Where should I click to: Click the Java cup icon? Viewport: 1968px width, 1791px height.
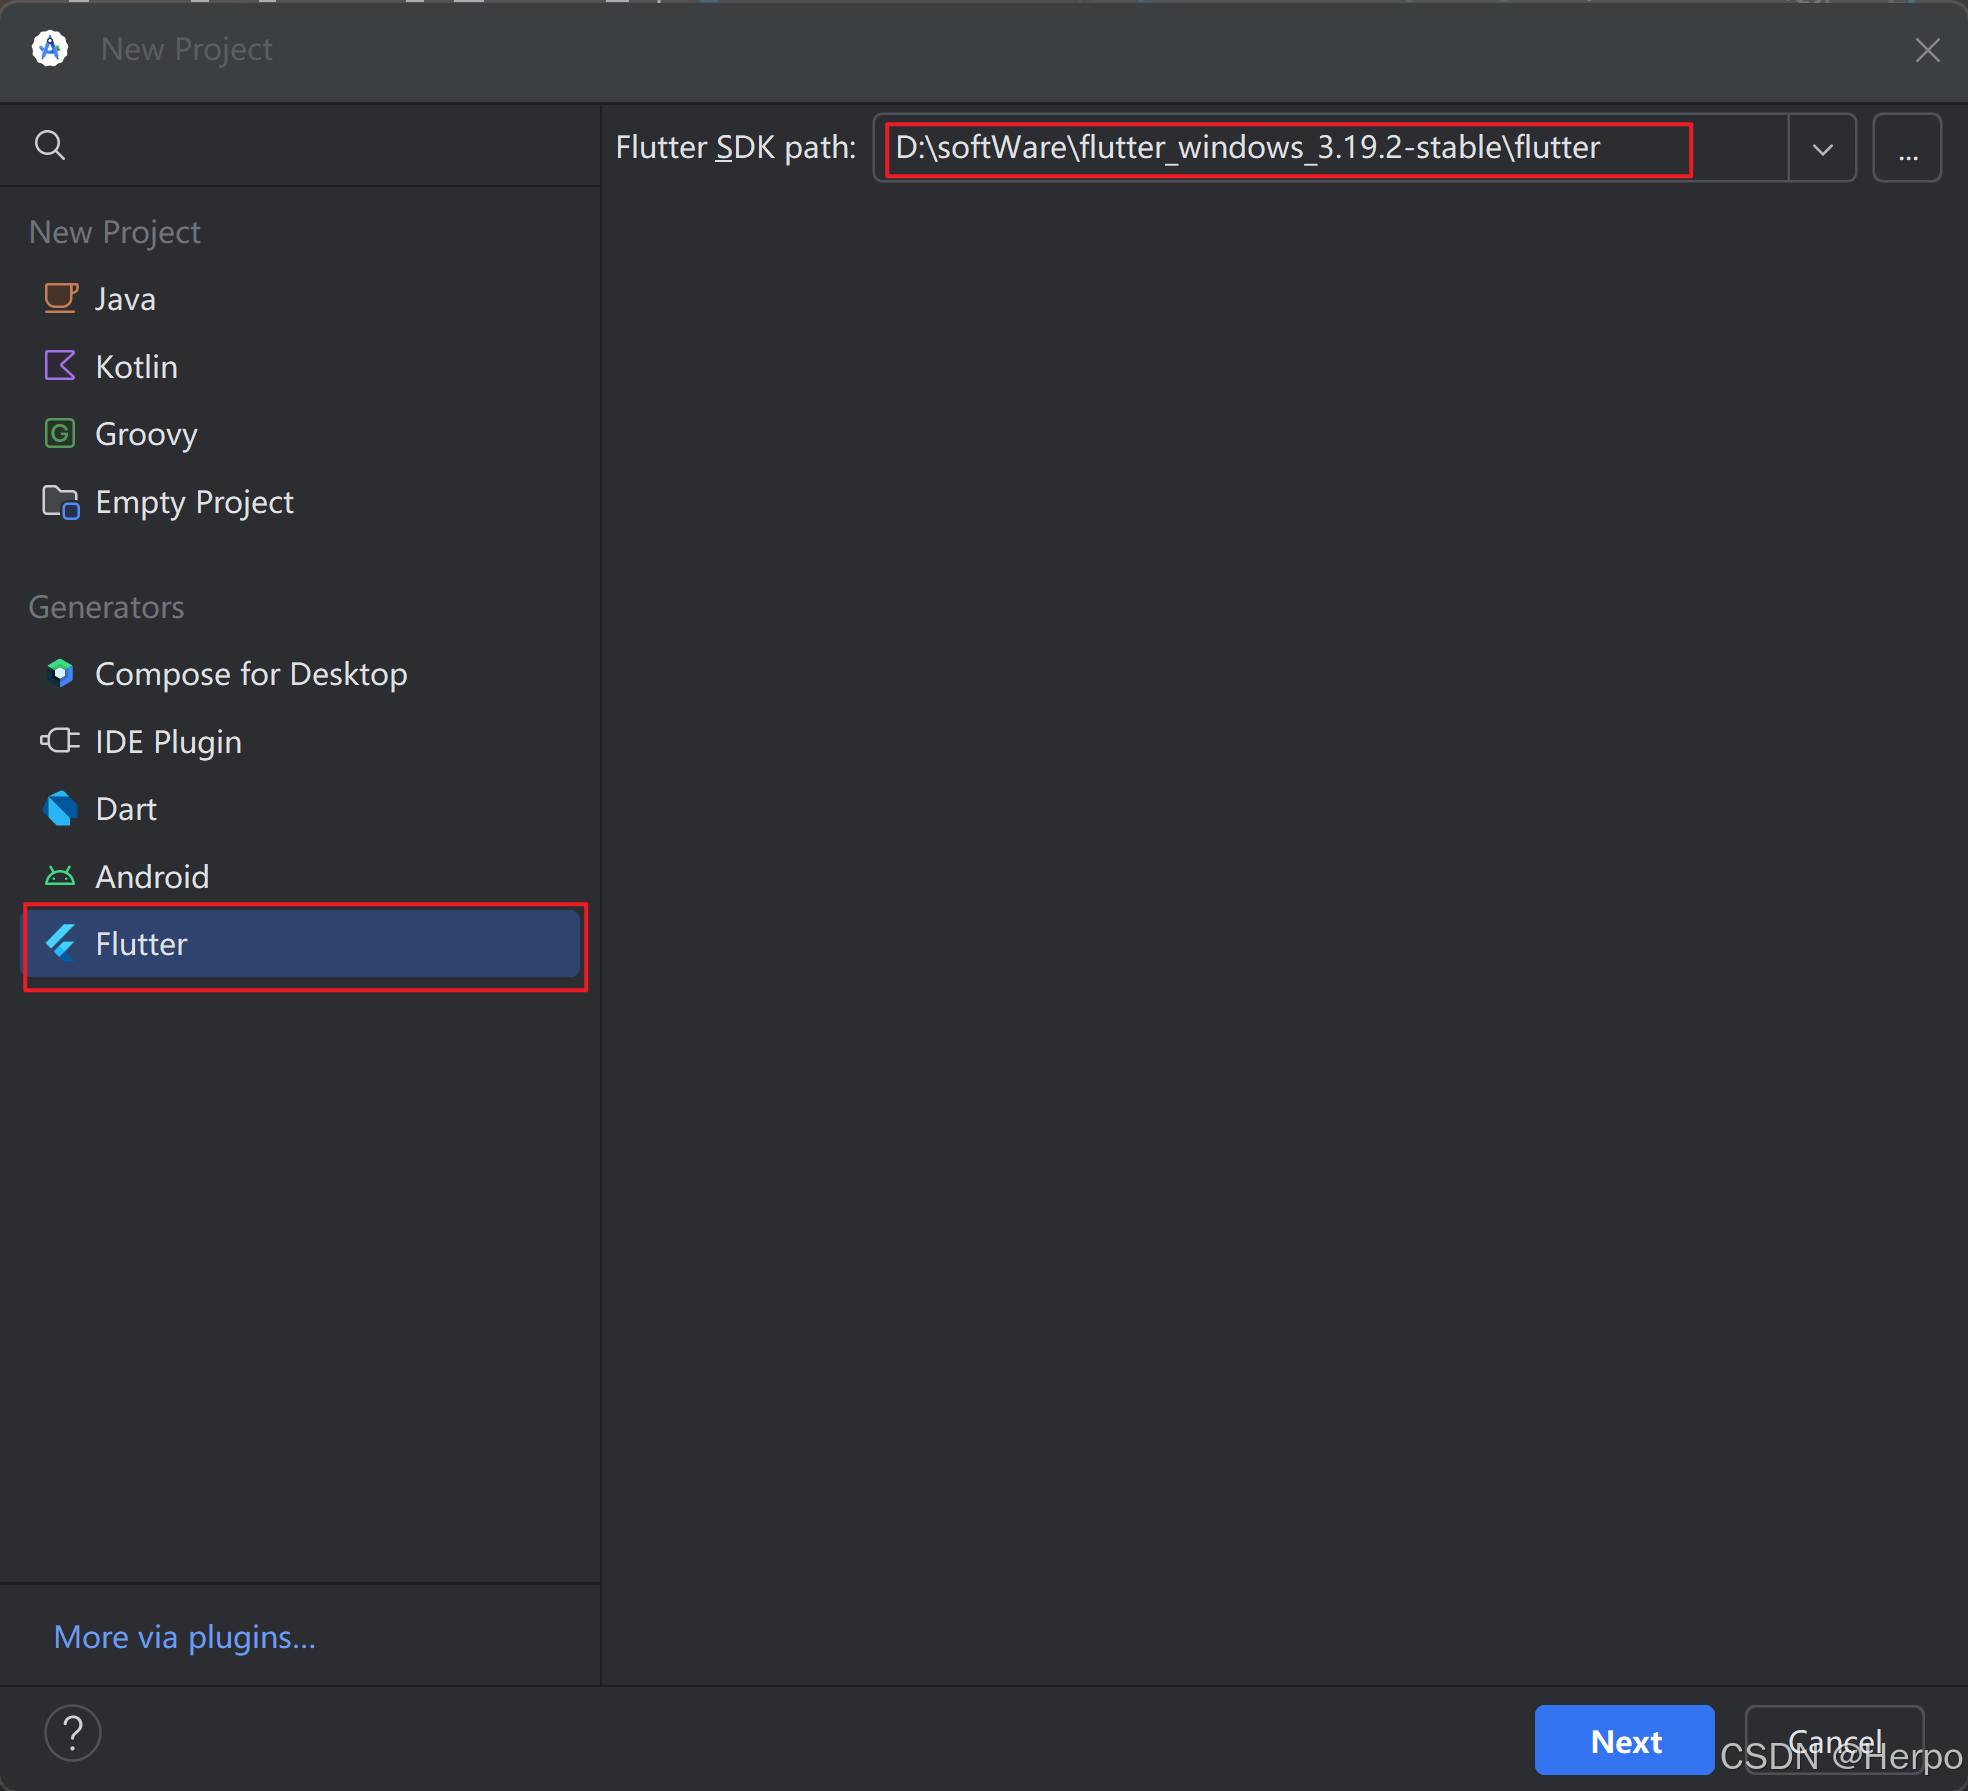point(60,298)
